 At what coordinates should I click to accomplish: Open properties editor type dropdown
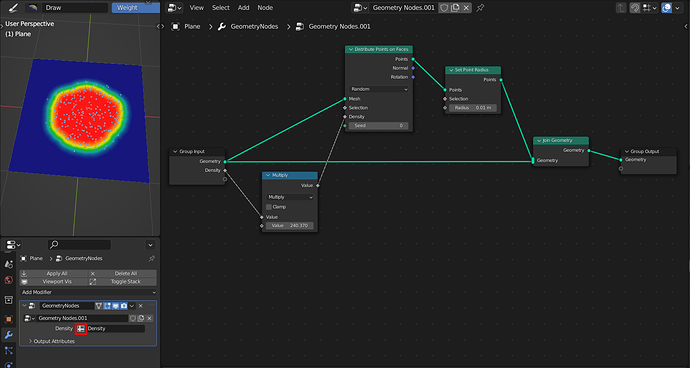[13, 245]
